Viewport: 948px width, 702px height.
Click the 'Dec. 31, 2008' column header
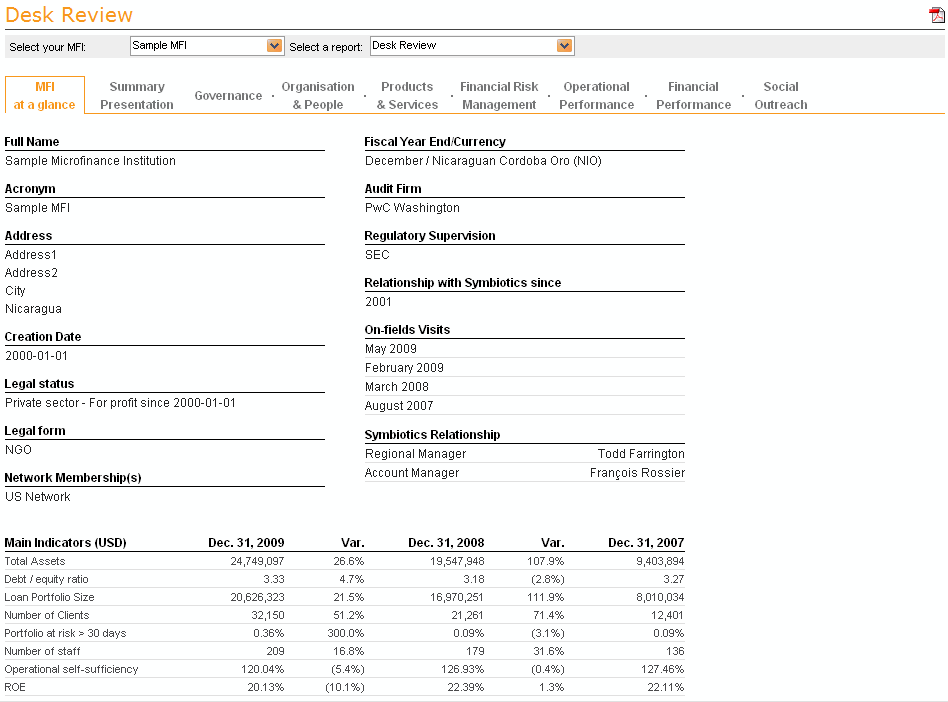[x=446, y=543]
